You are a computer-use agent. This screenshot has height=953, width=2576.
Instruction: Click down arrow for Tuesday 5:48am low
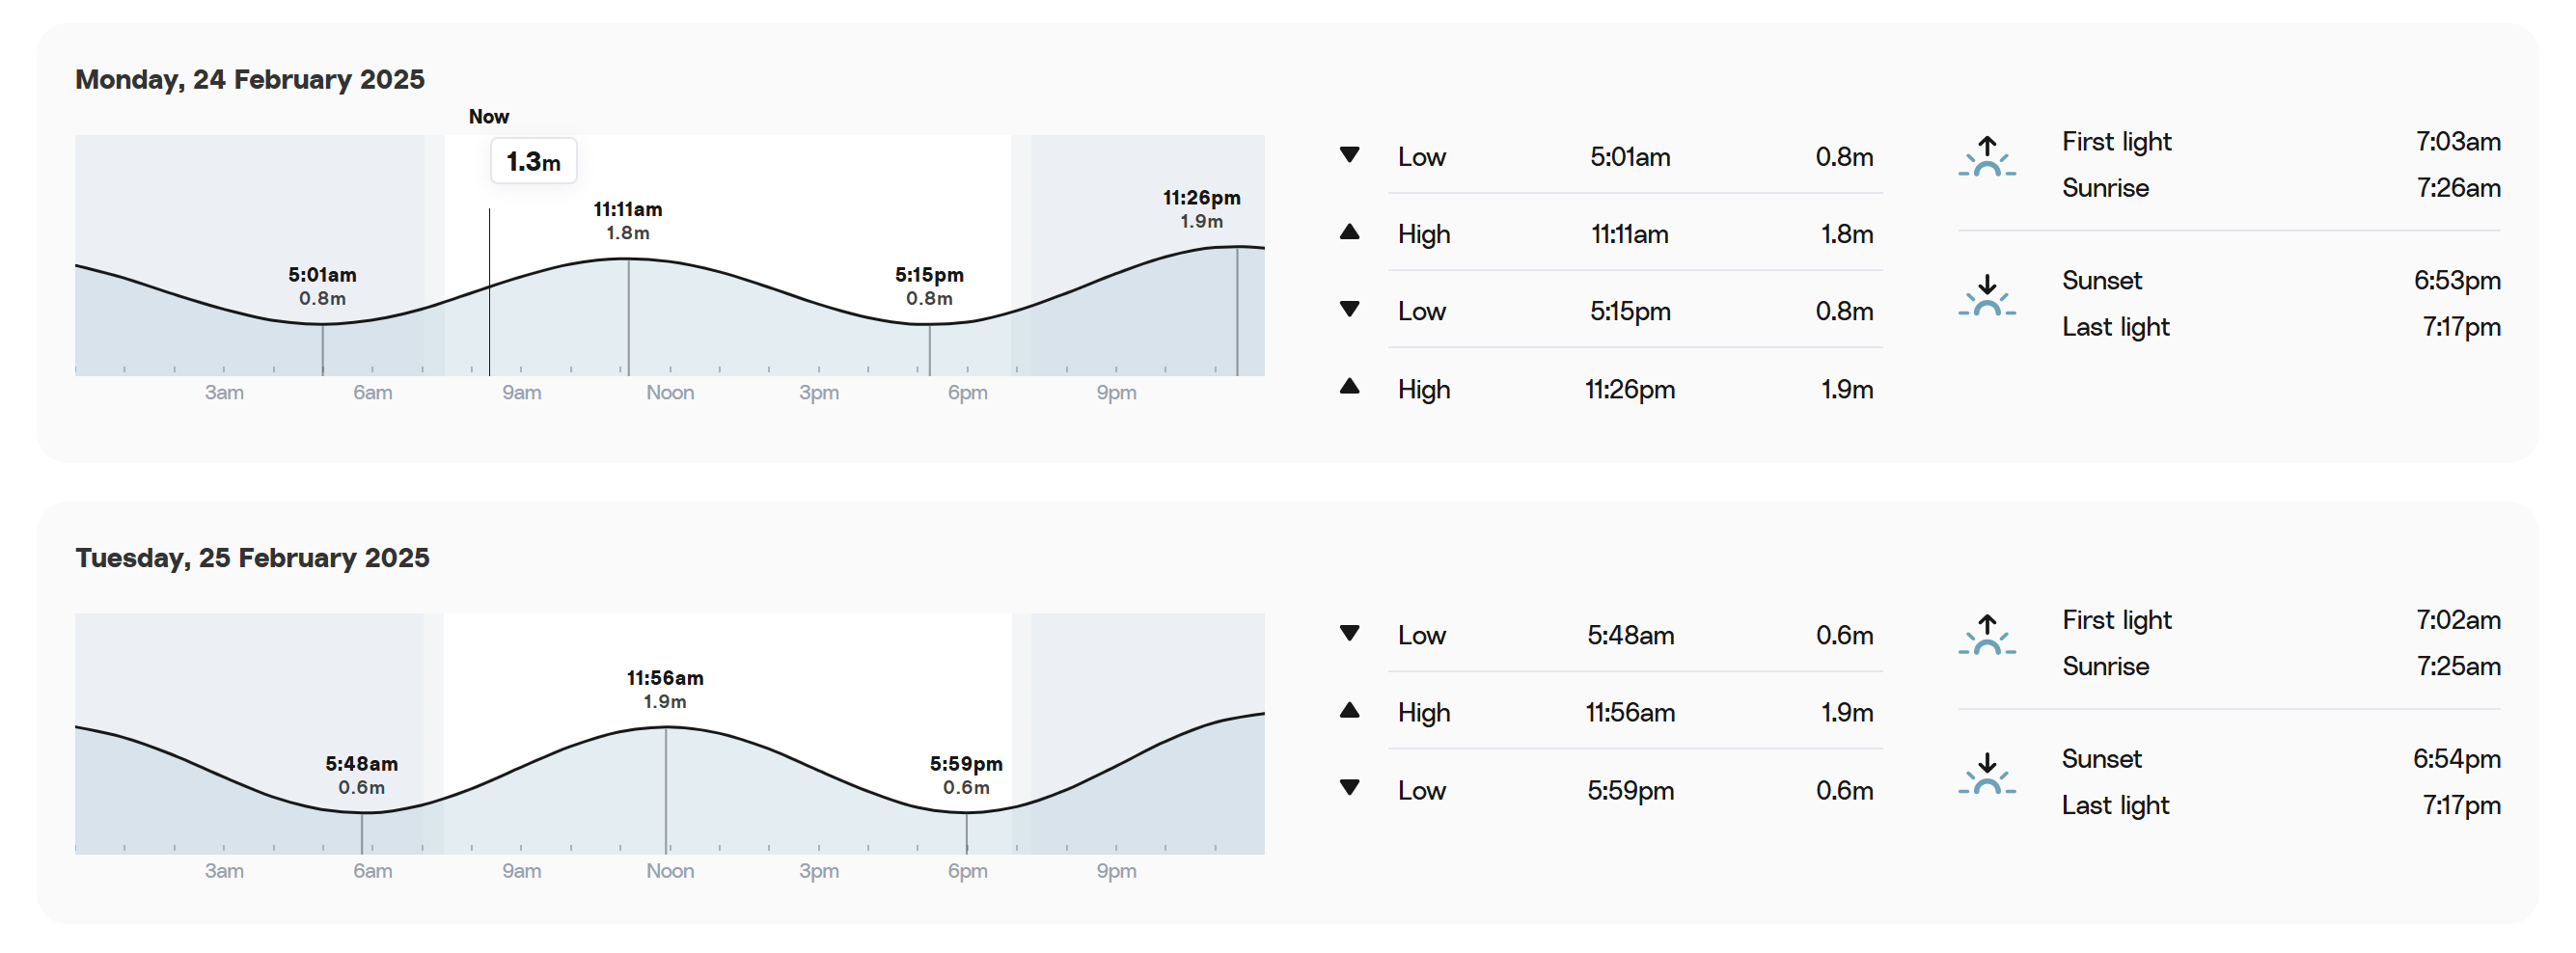pyautogui.click(x=1349, y=633)
